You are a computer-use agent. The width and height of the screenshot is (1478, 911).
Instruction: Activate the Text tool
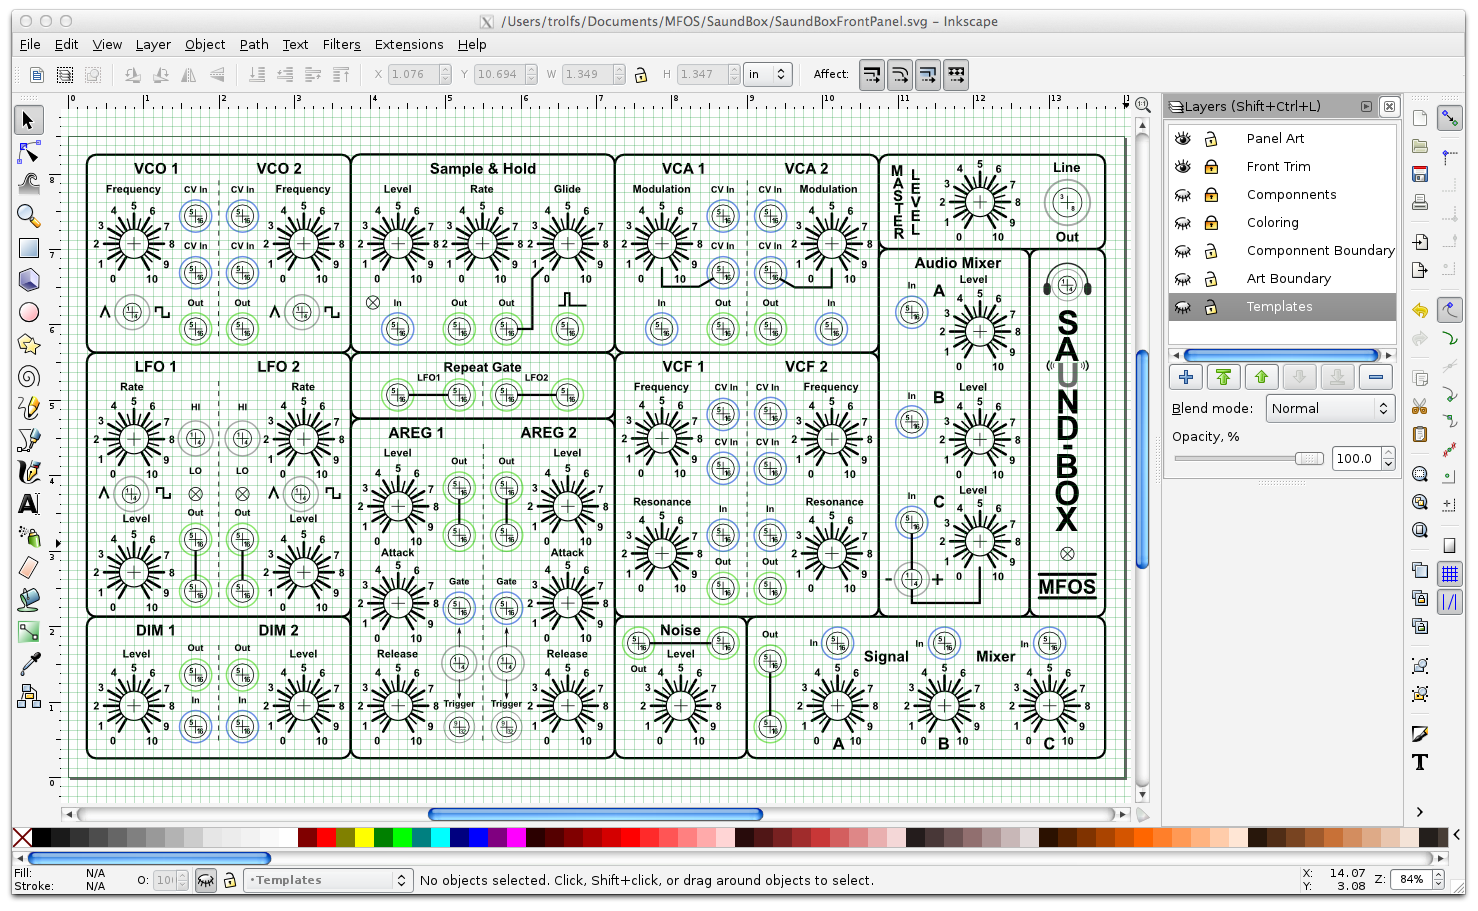28,504
